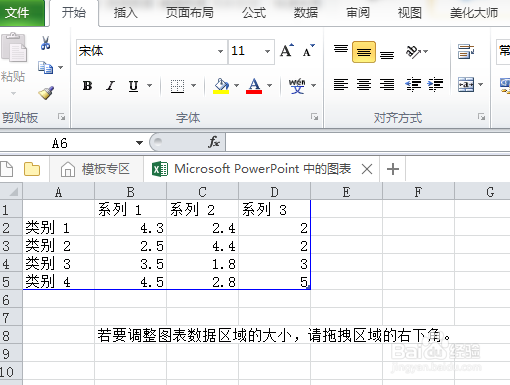The height and width of the screenshot is (385, 510).
Task: Click the Paste clipboard icon
Action: (14, 48)
